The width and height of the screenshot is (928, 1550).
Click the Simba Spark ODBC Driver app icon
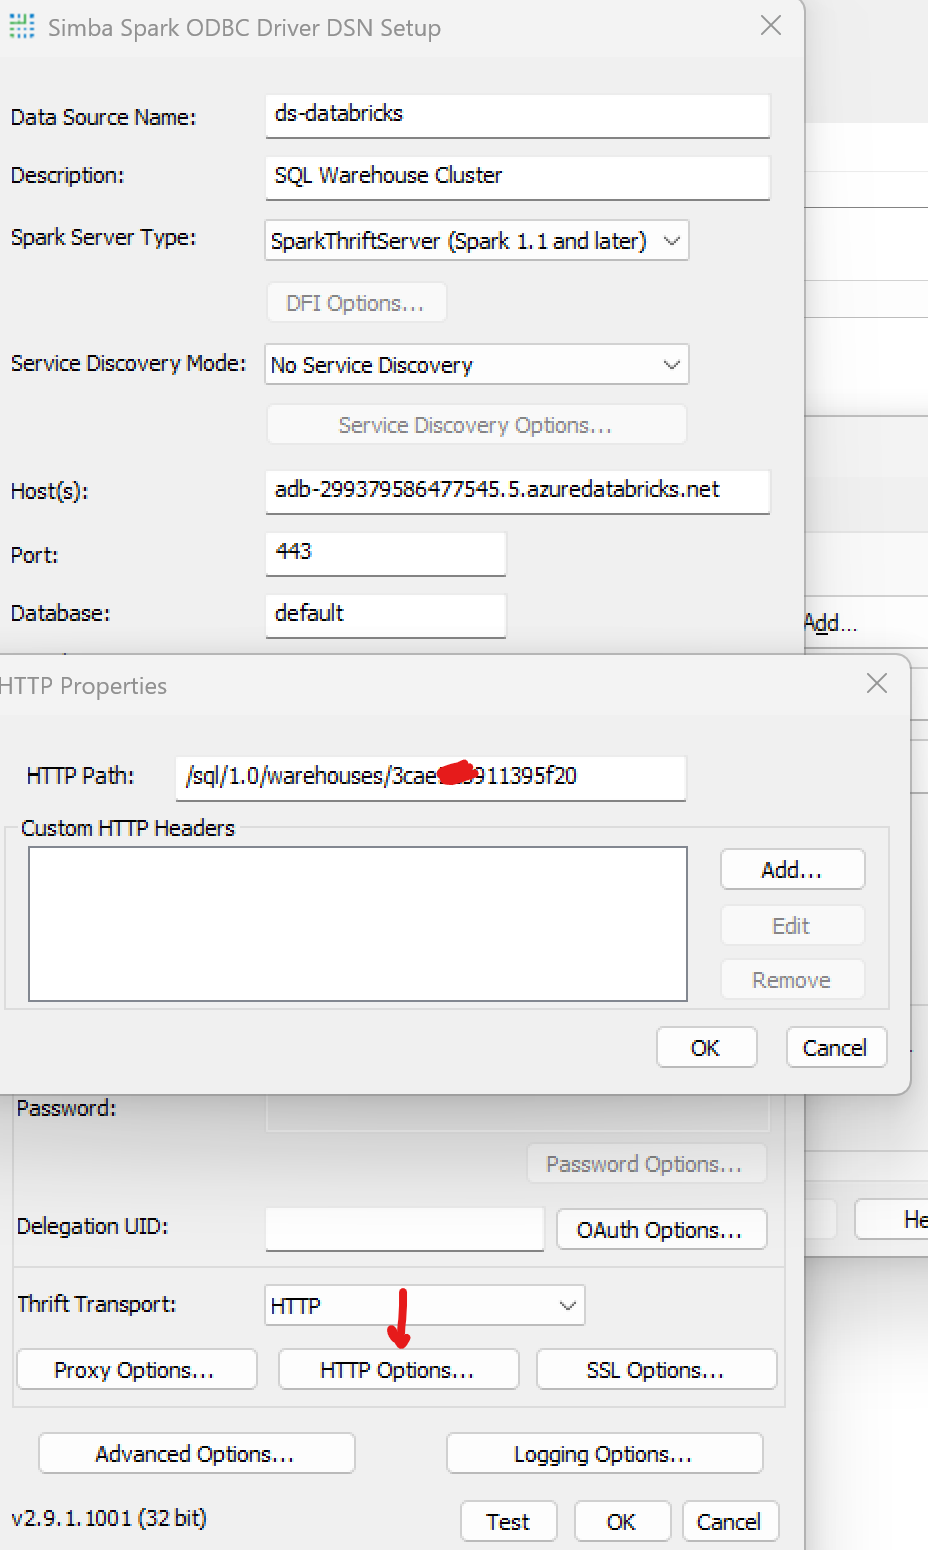(x=22, y=26)
